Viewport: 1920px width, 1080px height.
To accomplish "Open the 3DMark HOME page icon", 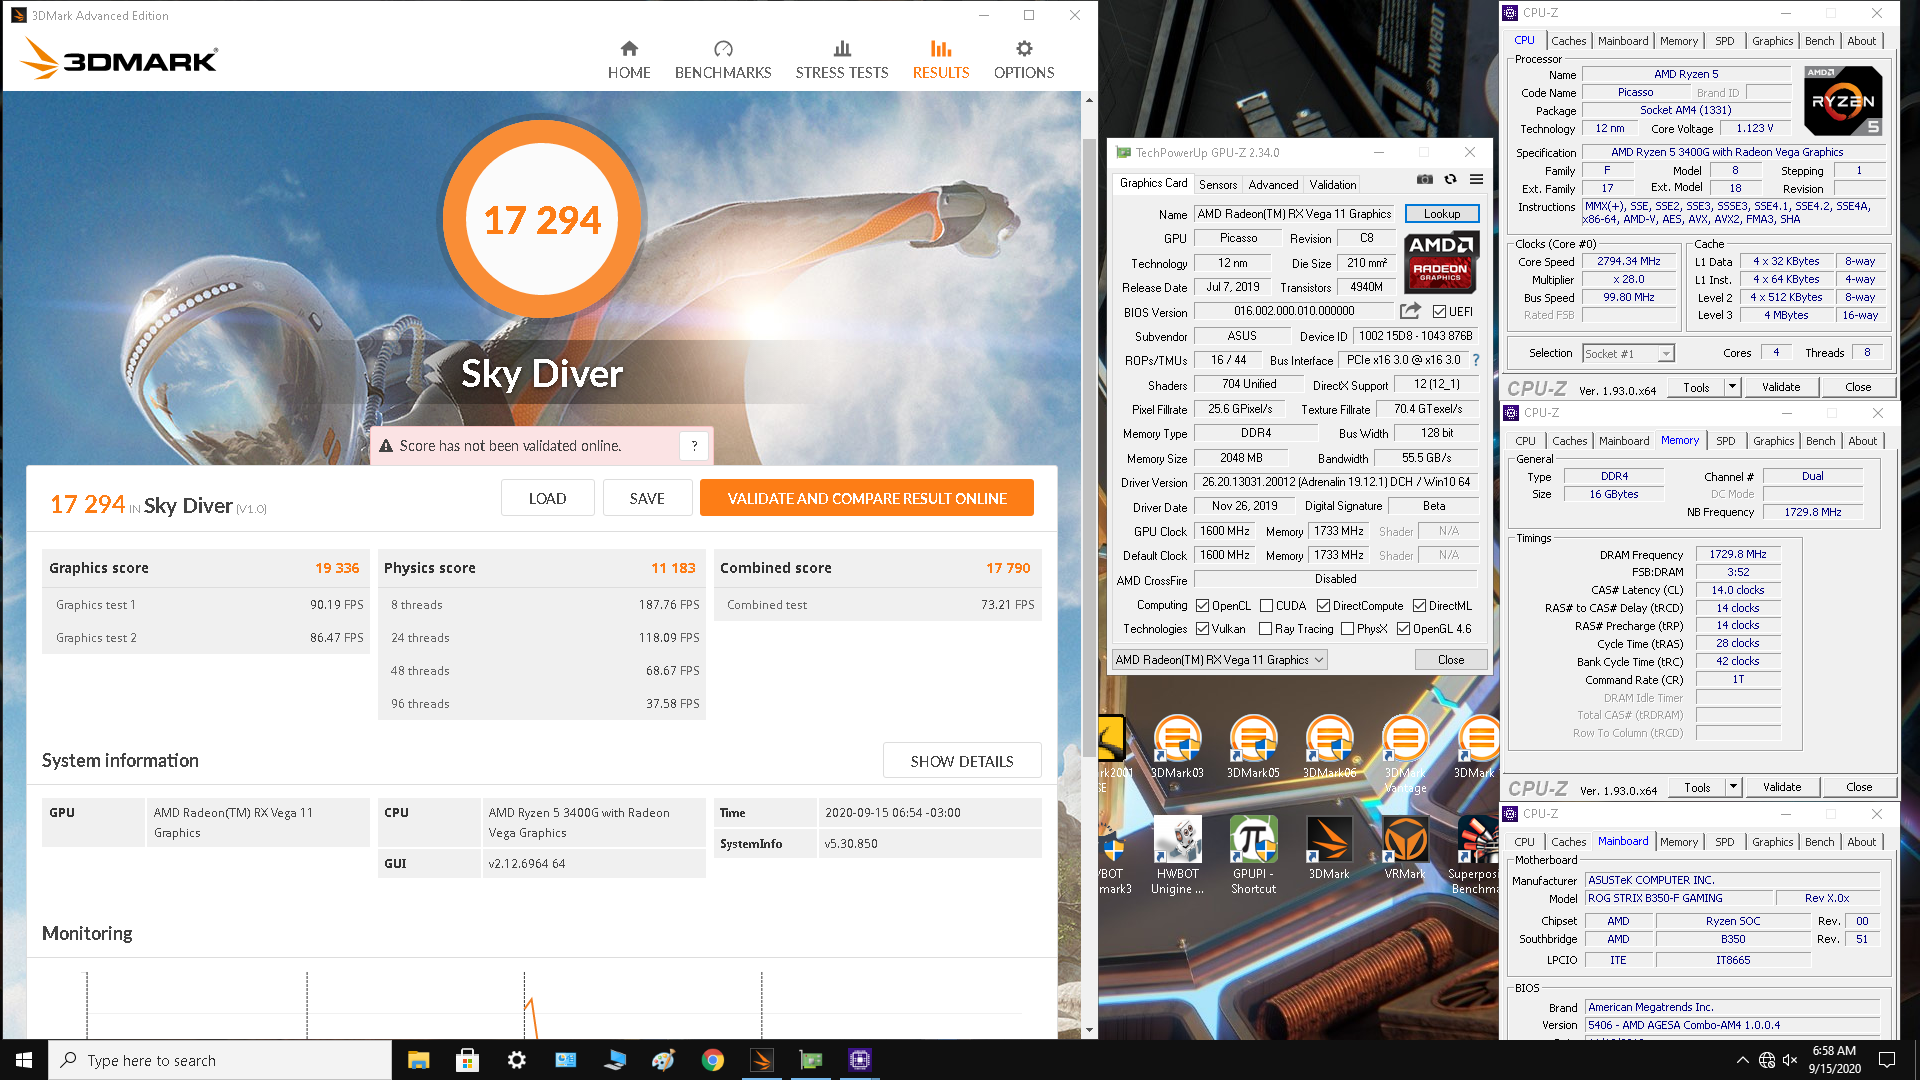I will coord(629,49).
